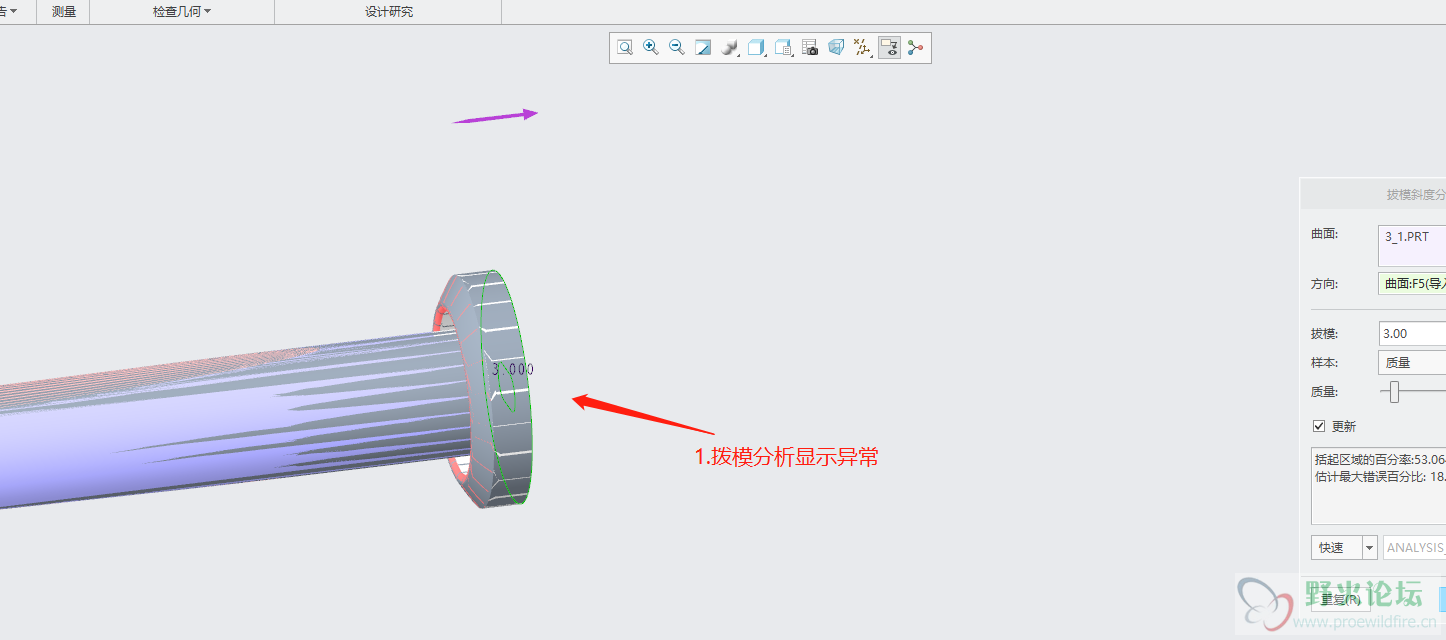
Task: Click the 3.000 draft label on the model
Action: pyautogui.click(x=513, y=369)
